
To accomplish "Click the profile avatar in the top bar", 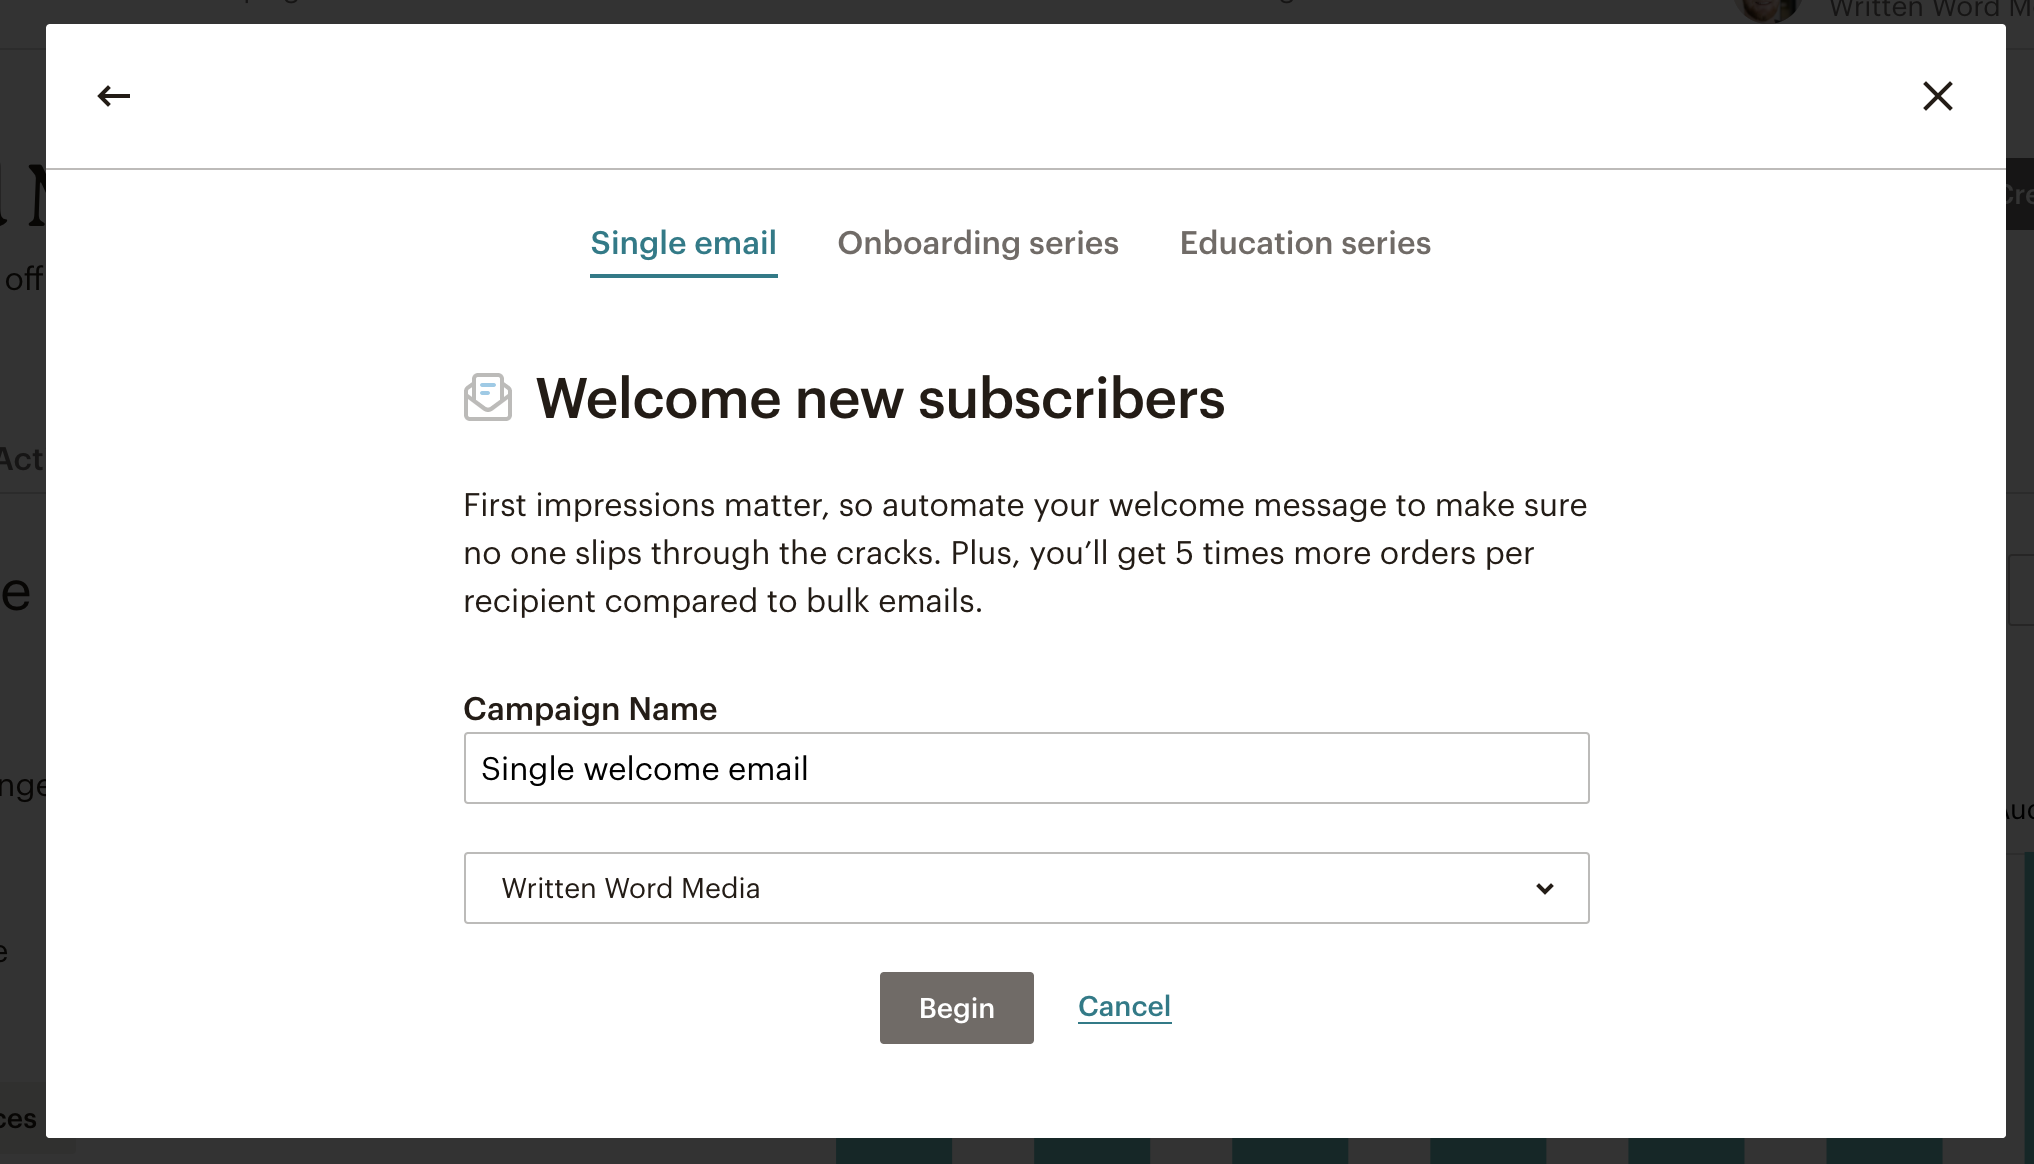I will pyautogui.click(x=1769, y=10).
